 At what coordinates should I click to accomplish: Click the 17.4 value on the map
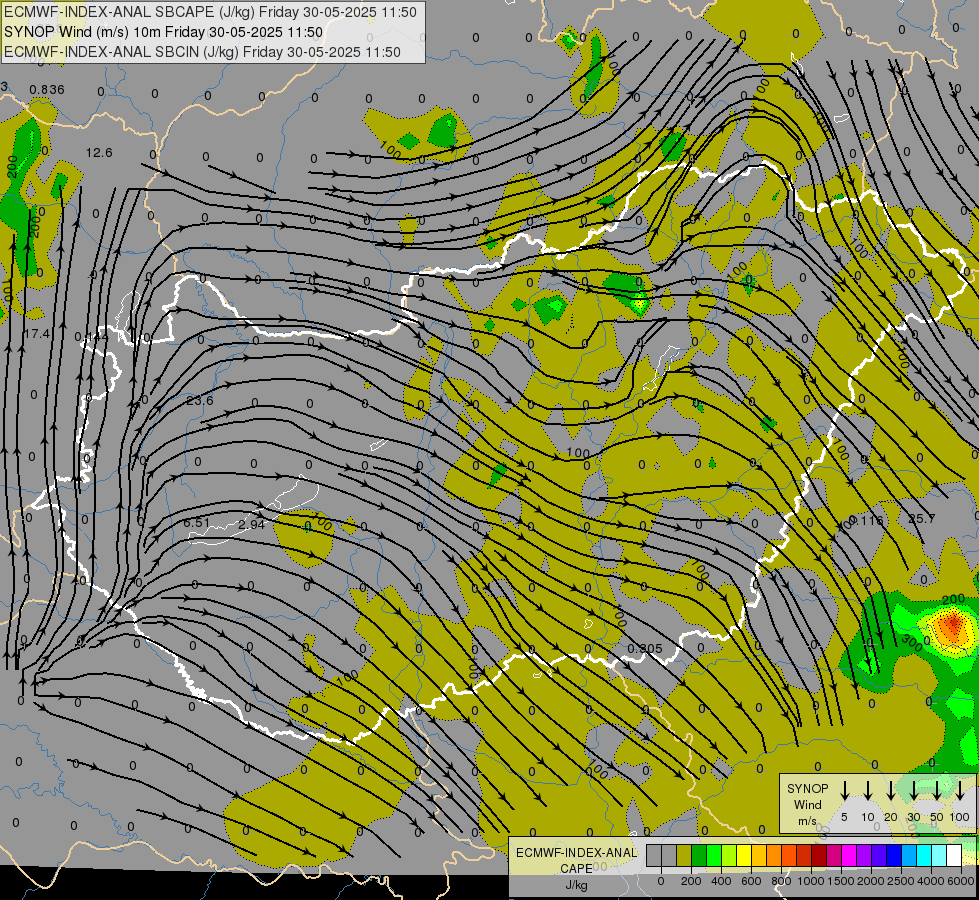pos(37,334)
